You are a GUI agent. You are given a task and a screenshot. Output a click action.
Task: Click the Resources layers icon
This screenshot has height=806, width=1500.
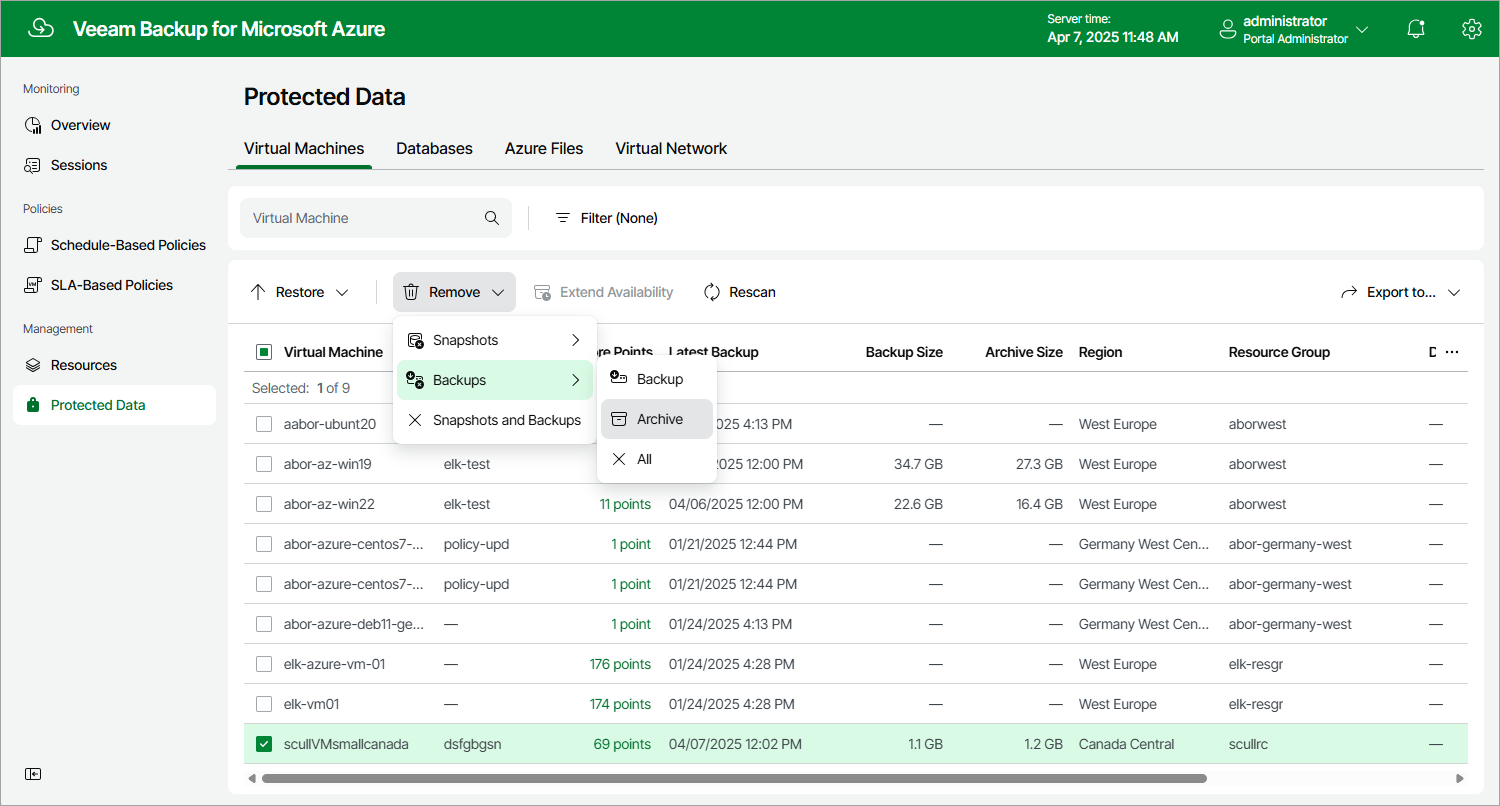pyautogui.click(x=33, y=365)
